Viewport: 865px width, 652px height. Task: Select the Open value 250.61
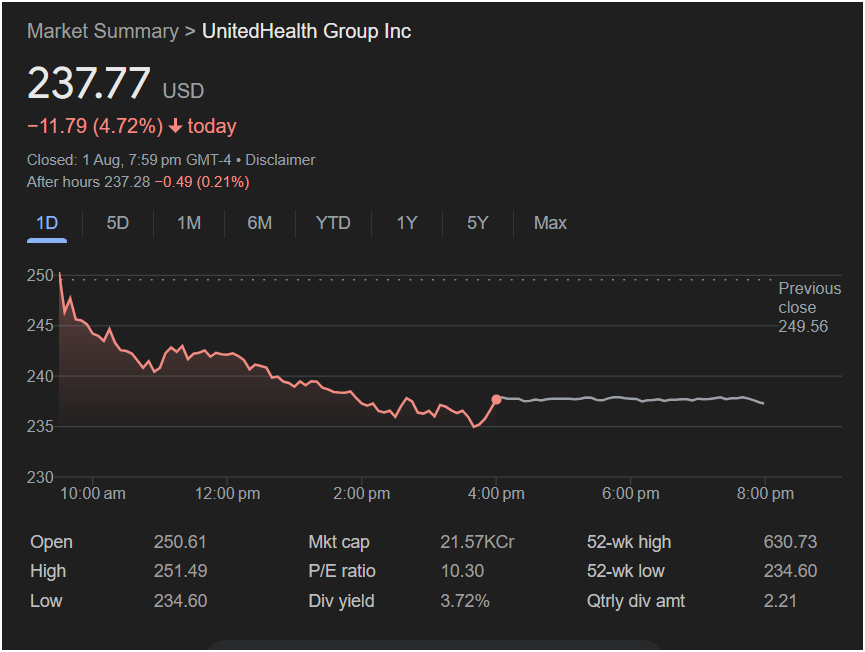coord(180,542)
